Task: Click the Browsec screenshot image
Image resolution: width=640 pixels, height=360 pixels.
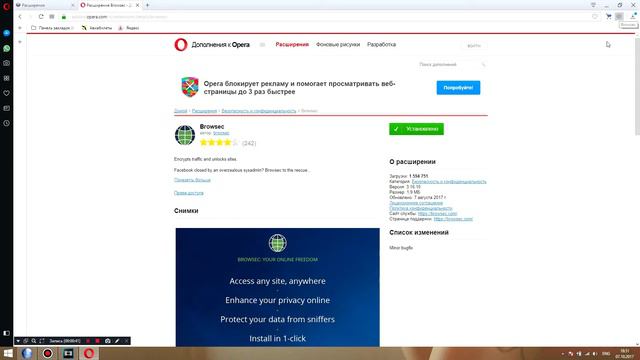Action: tap(278, 287)
